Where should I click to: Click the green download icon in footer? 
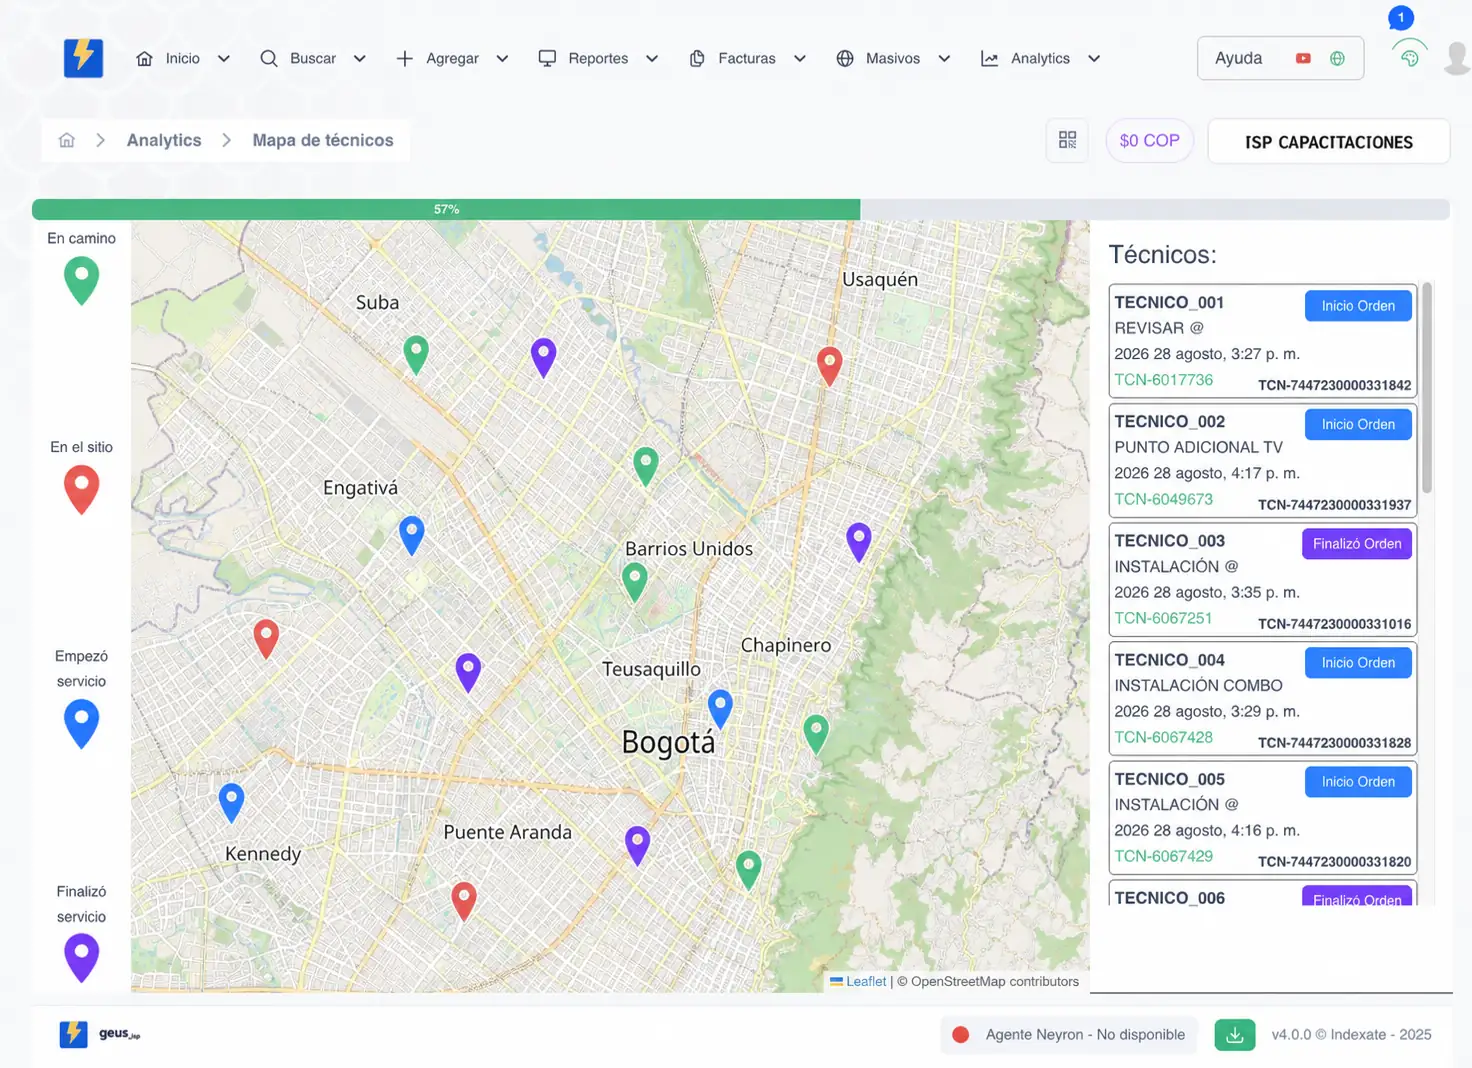1235,1035
